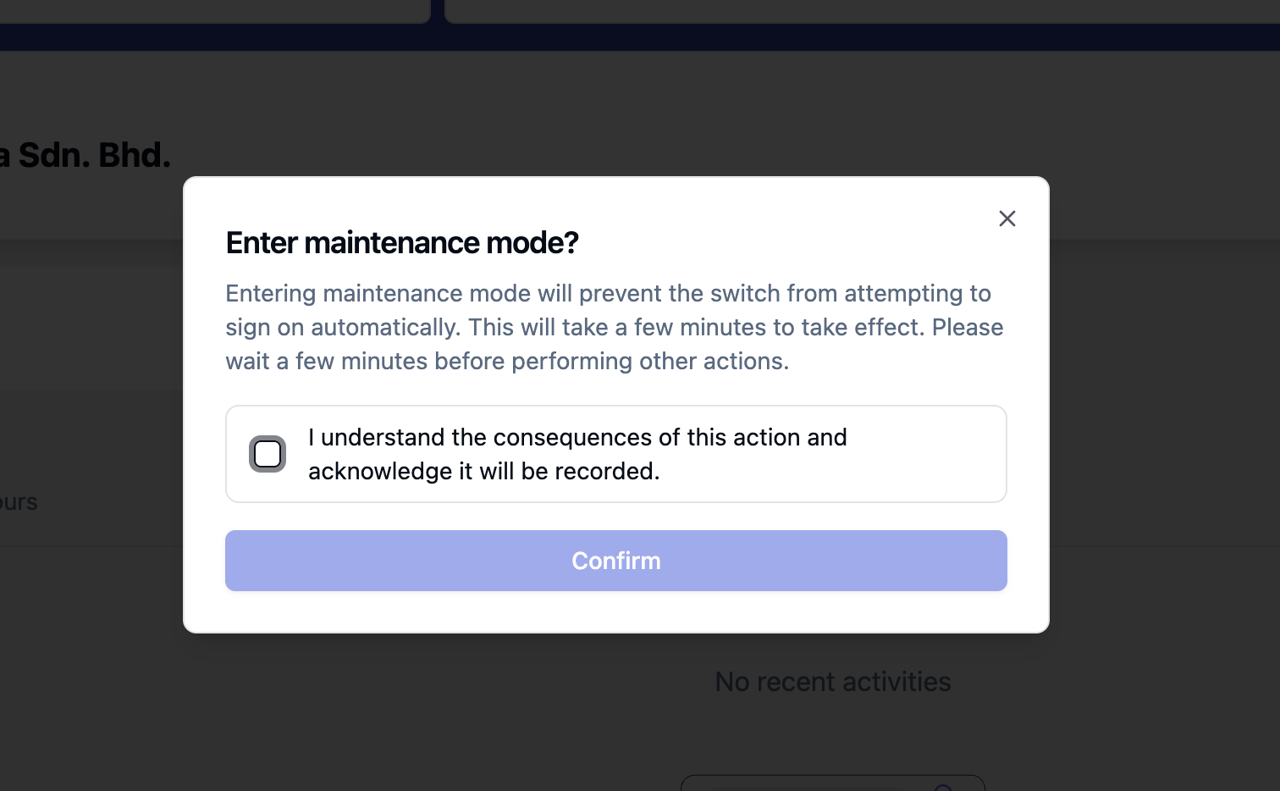The height and width of the screenshot is (791, 1280).
Task: Click the acknowledgement statement text
Action: (x=578, y=453)
